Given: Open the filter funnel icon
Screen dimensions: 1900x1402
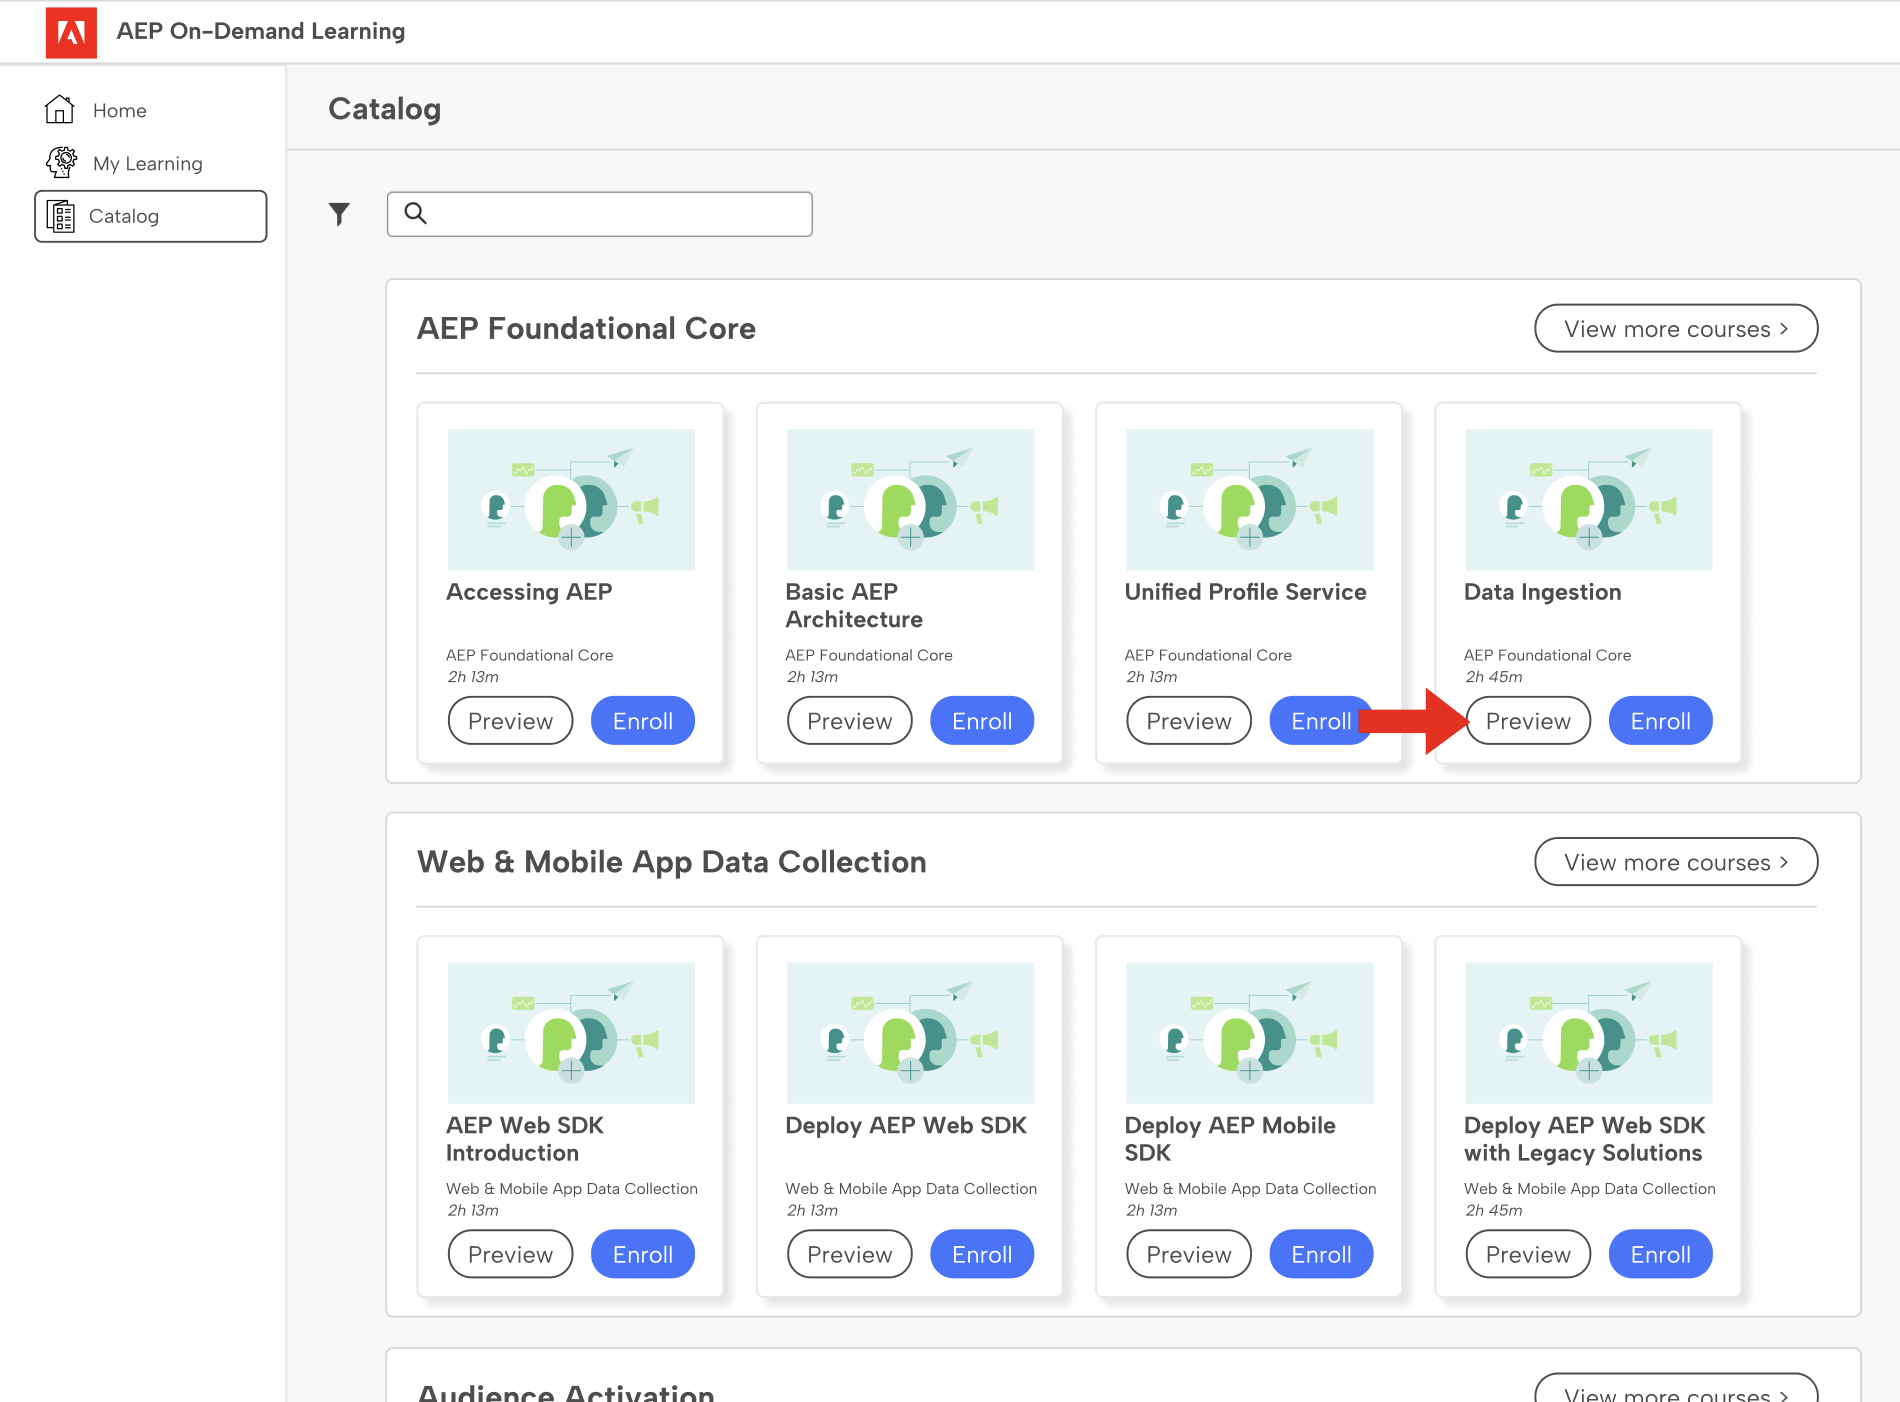Looking at the screenshot, I should tap(339, 214).
